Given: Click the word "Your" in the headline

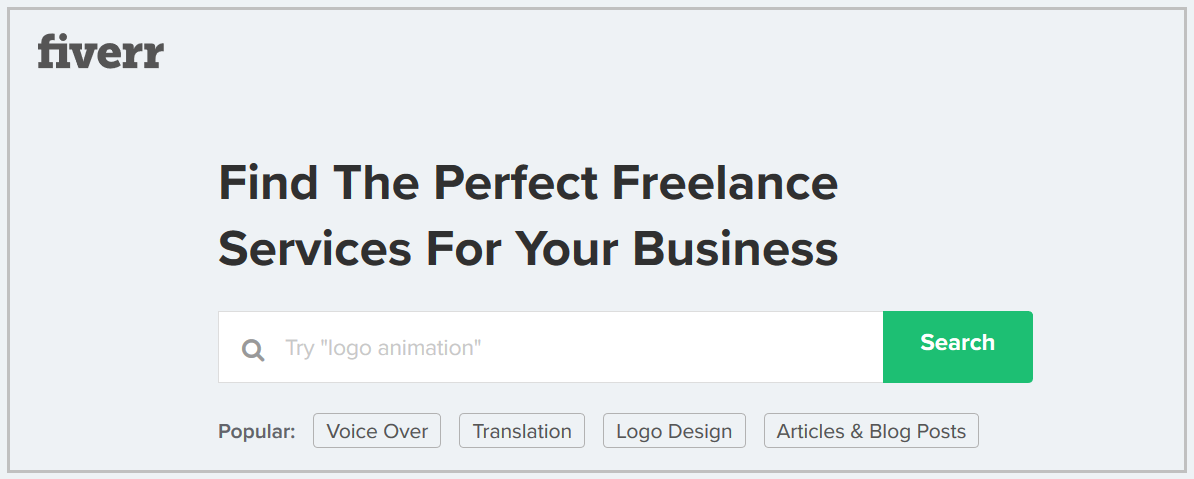Looking at the screenshot, I should 569,248.
